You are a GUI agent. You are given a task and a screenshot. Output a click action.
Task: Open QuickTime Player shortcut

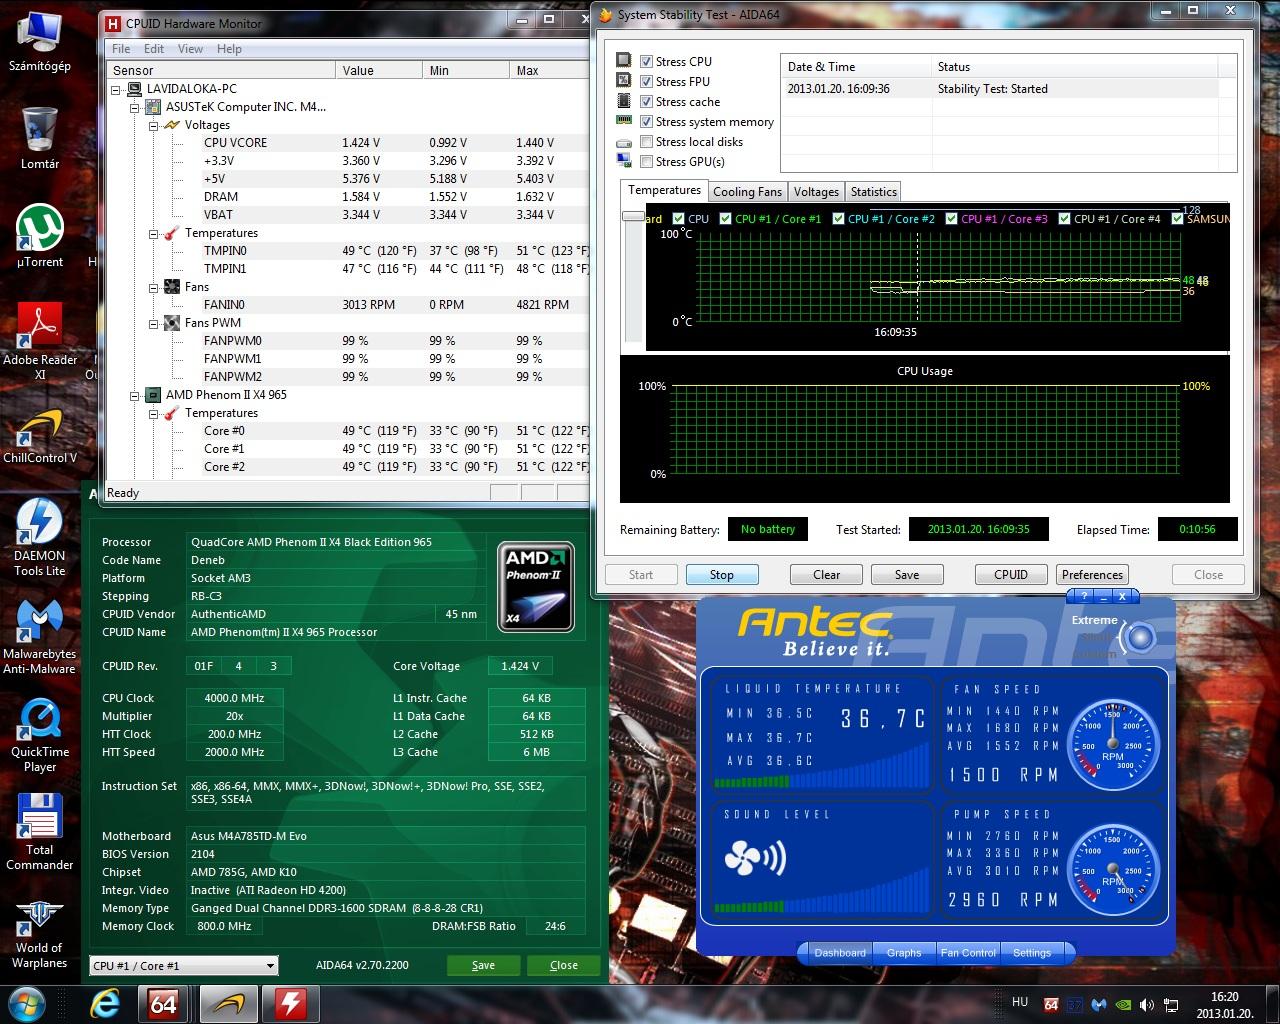pyautogui.click(x=40, y=733)
